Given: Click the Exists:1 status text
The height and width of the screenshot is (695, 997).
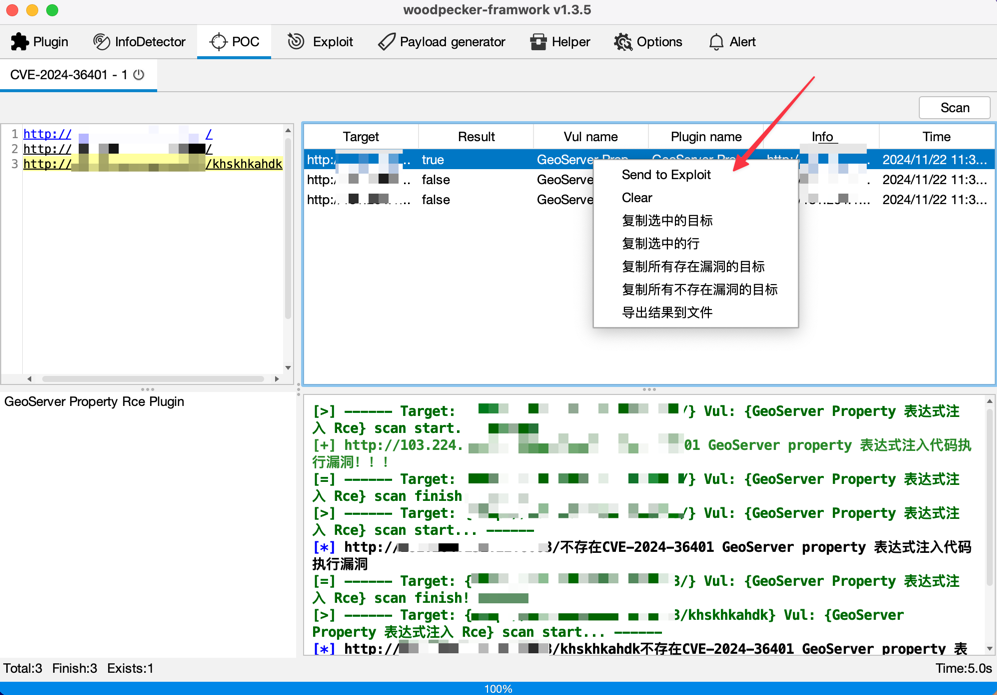Looking at the screenshot, I should (x=130, y=668).
